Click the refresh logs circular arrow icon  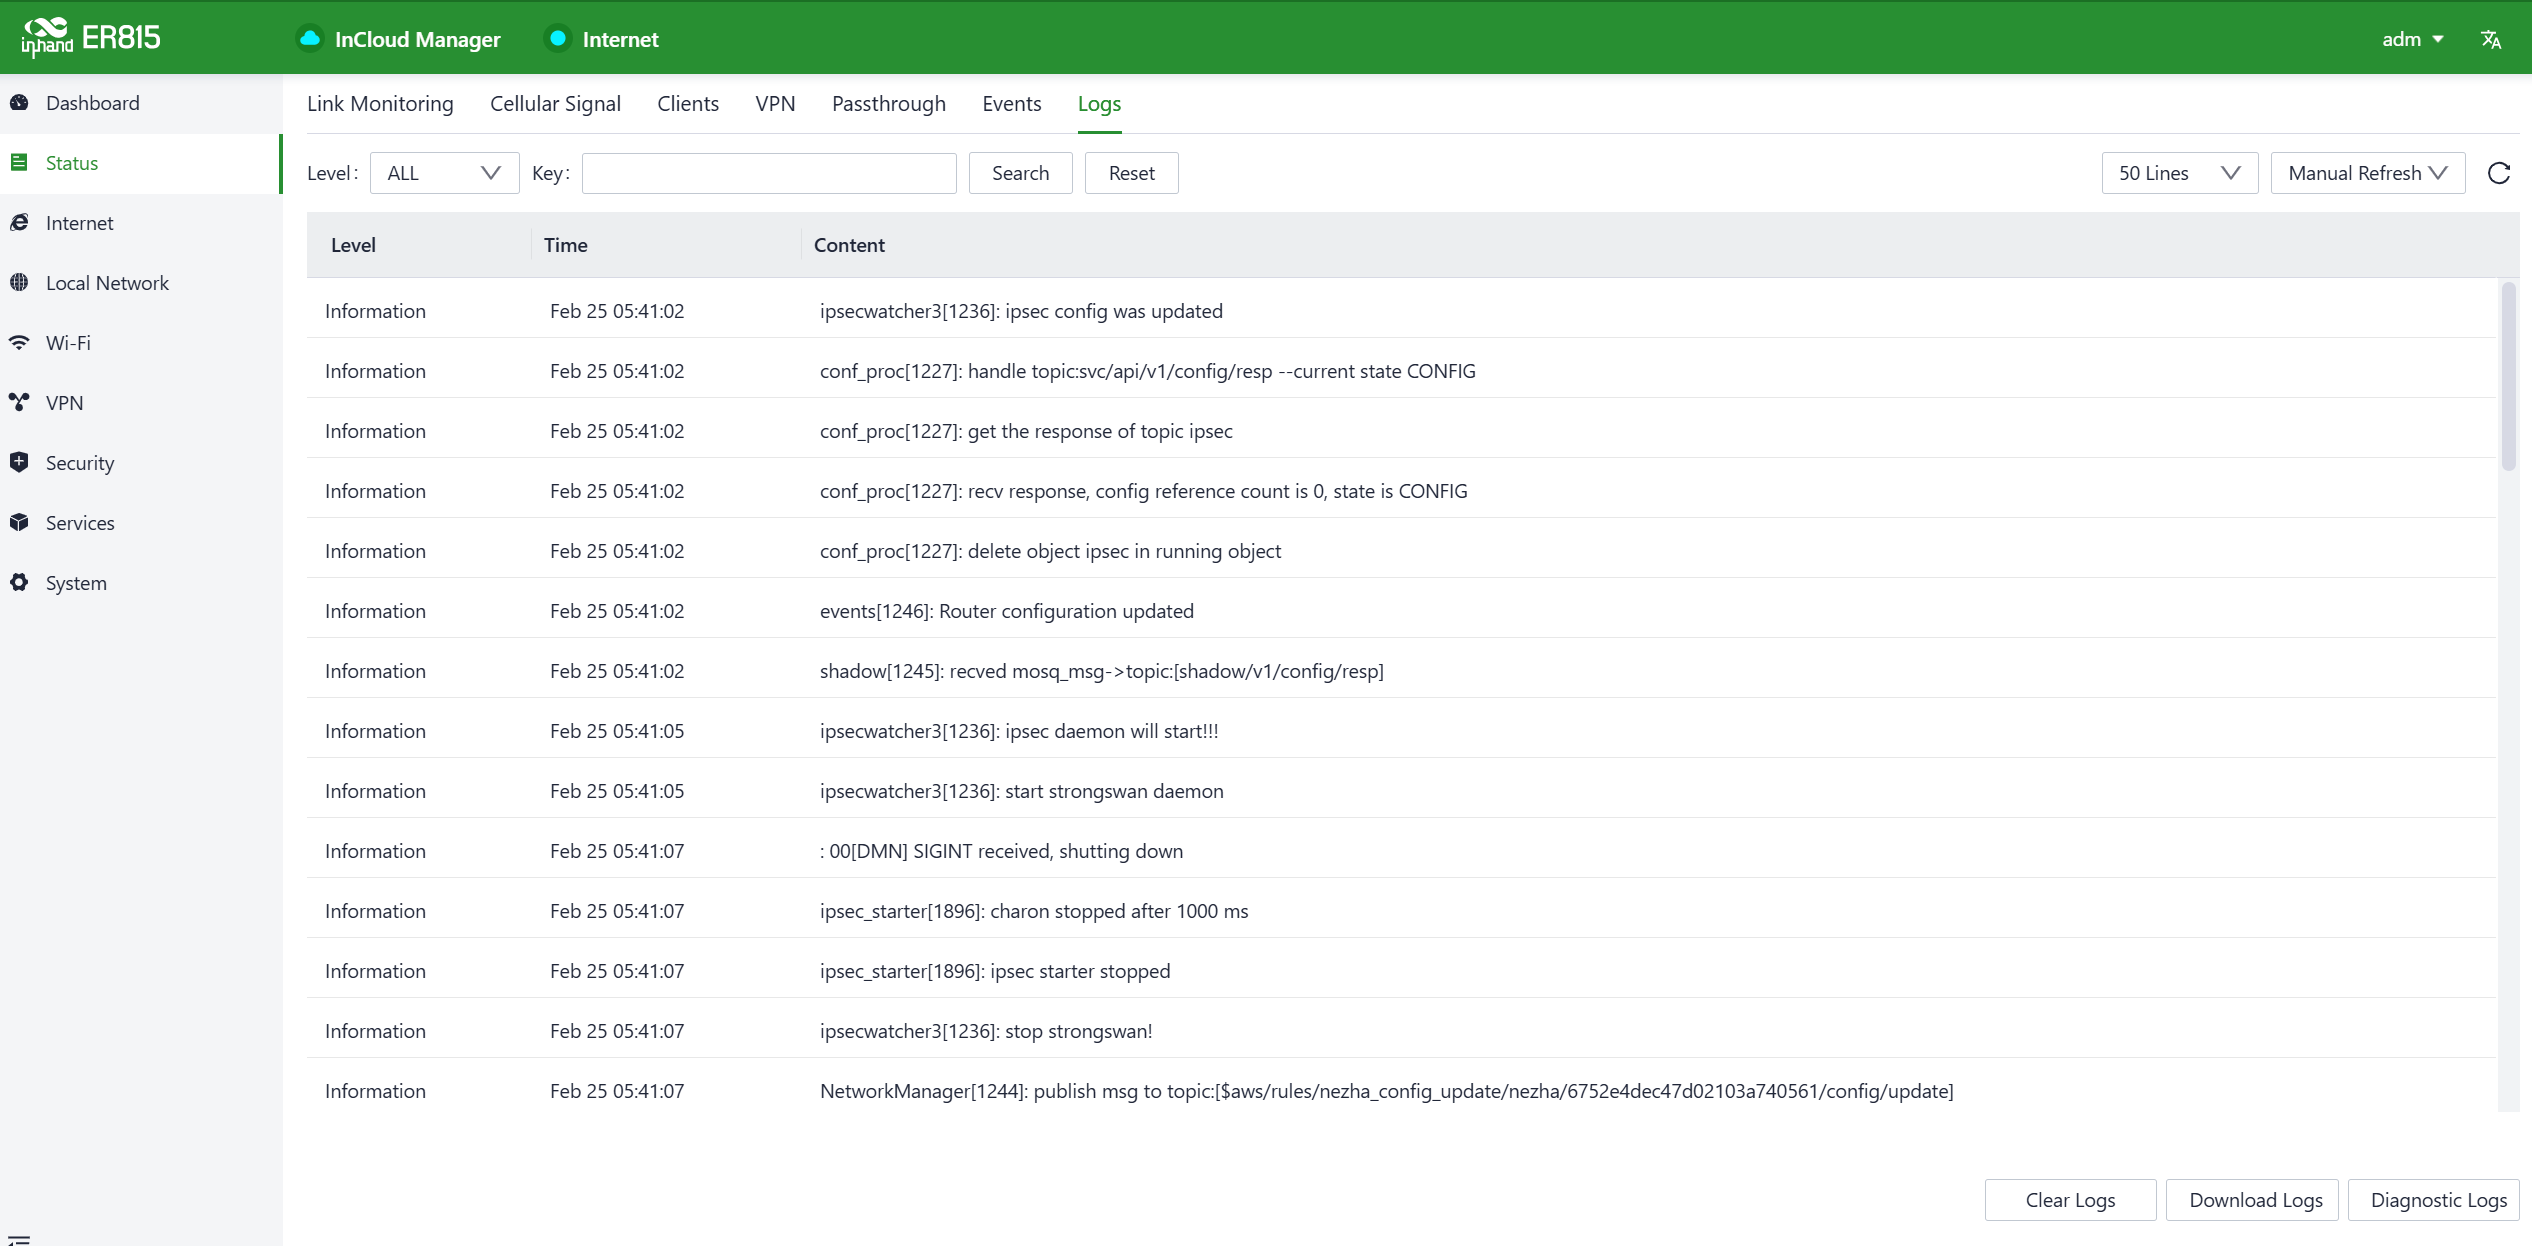(x=2499, y=173)
